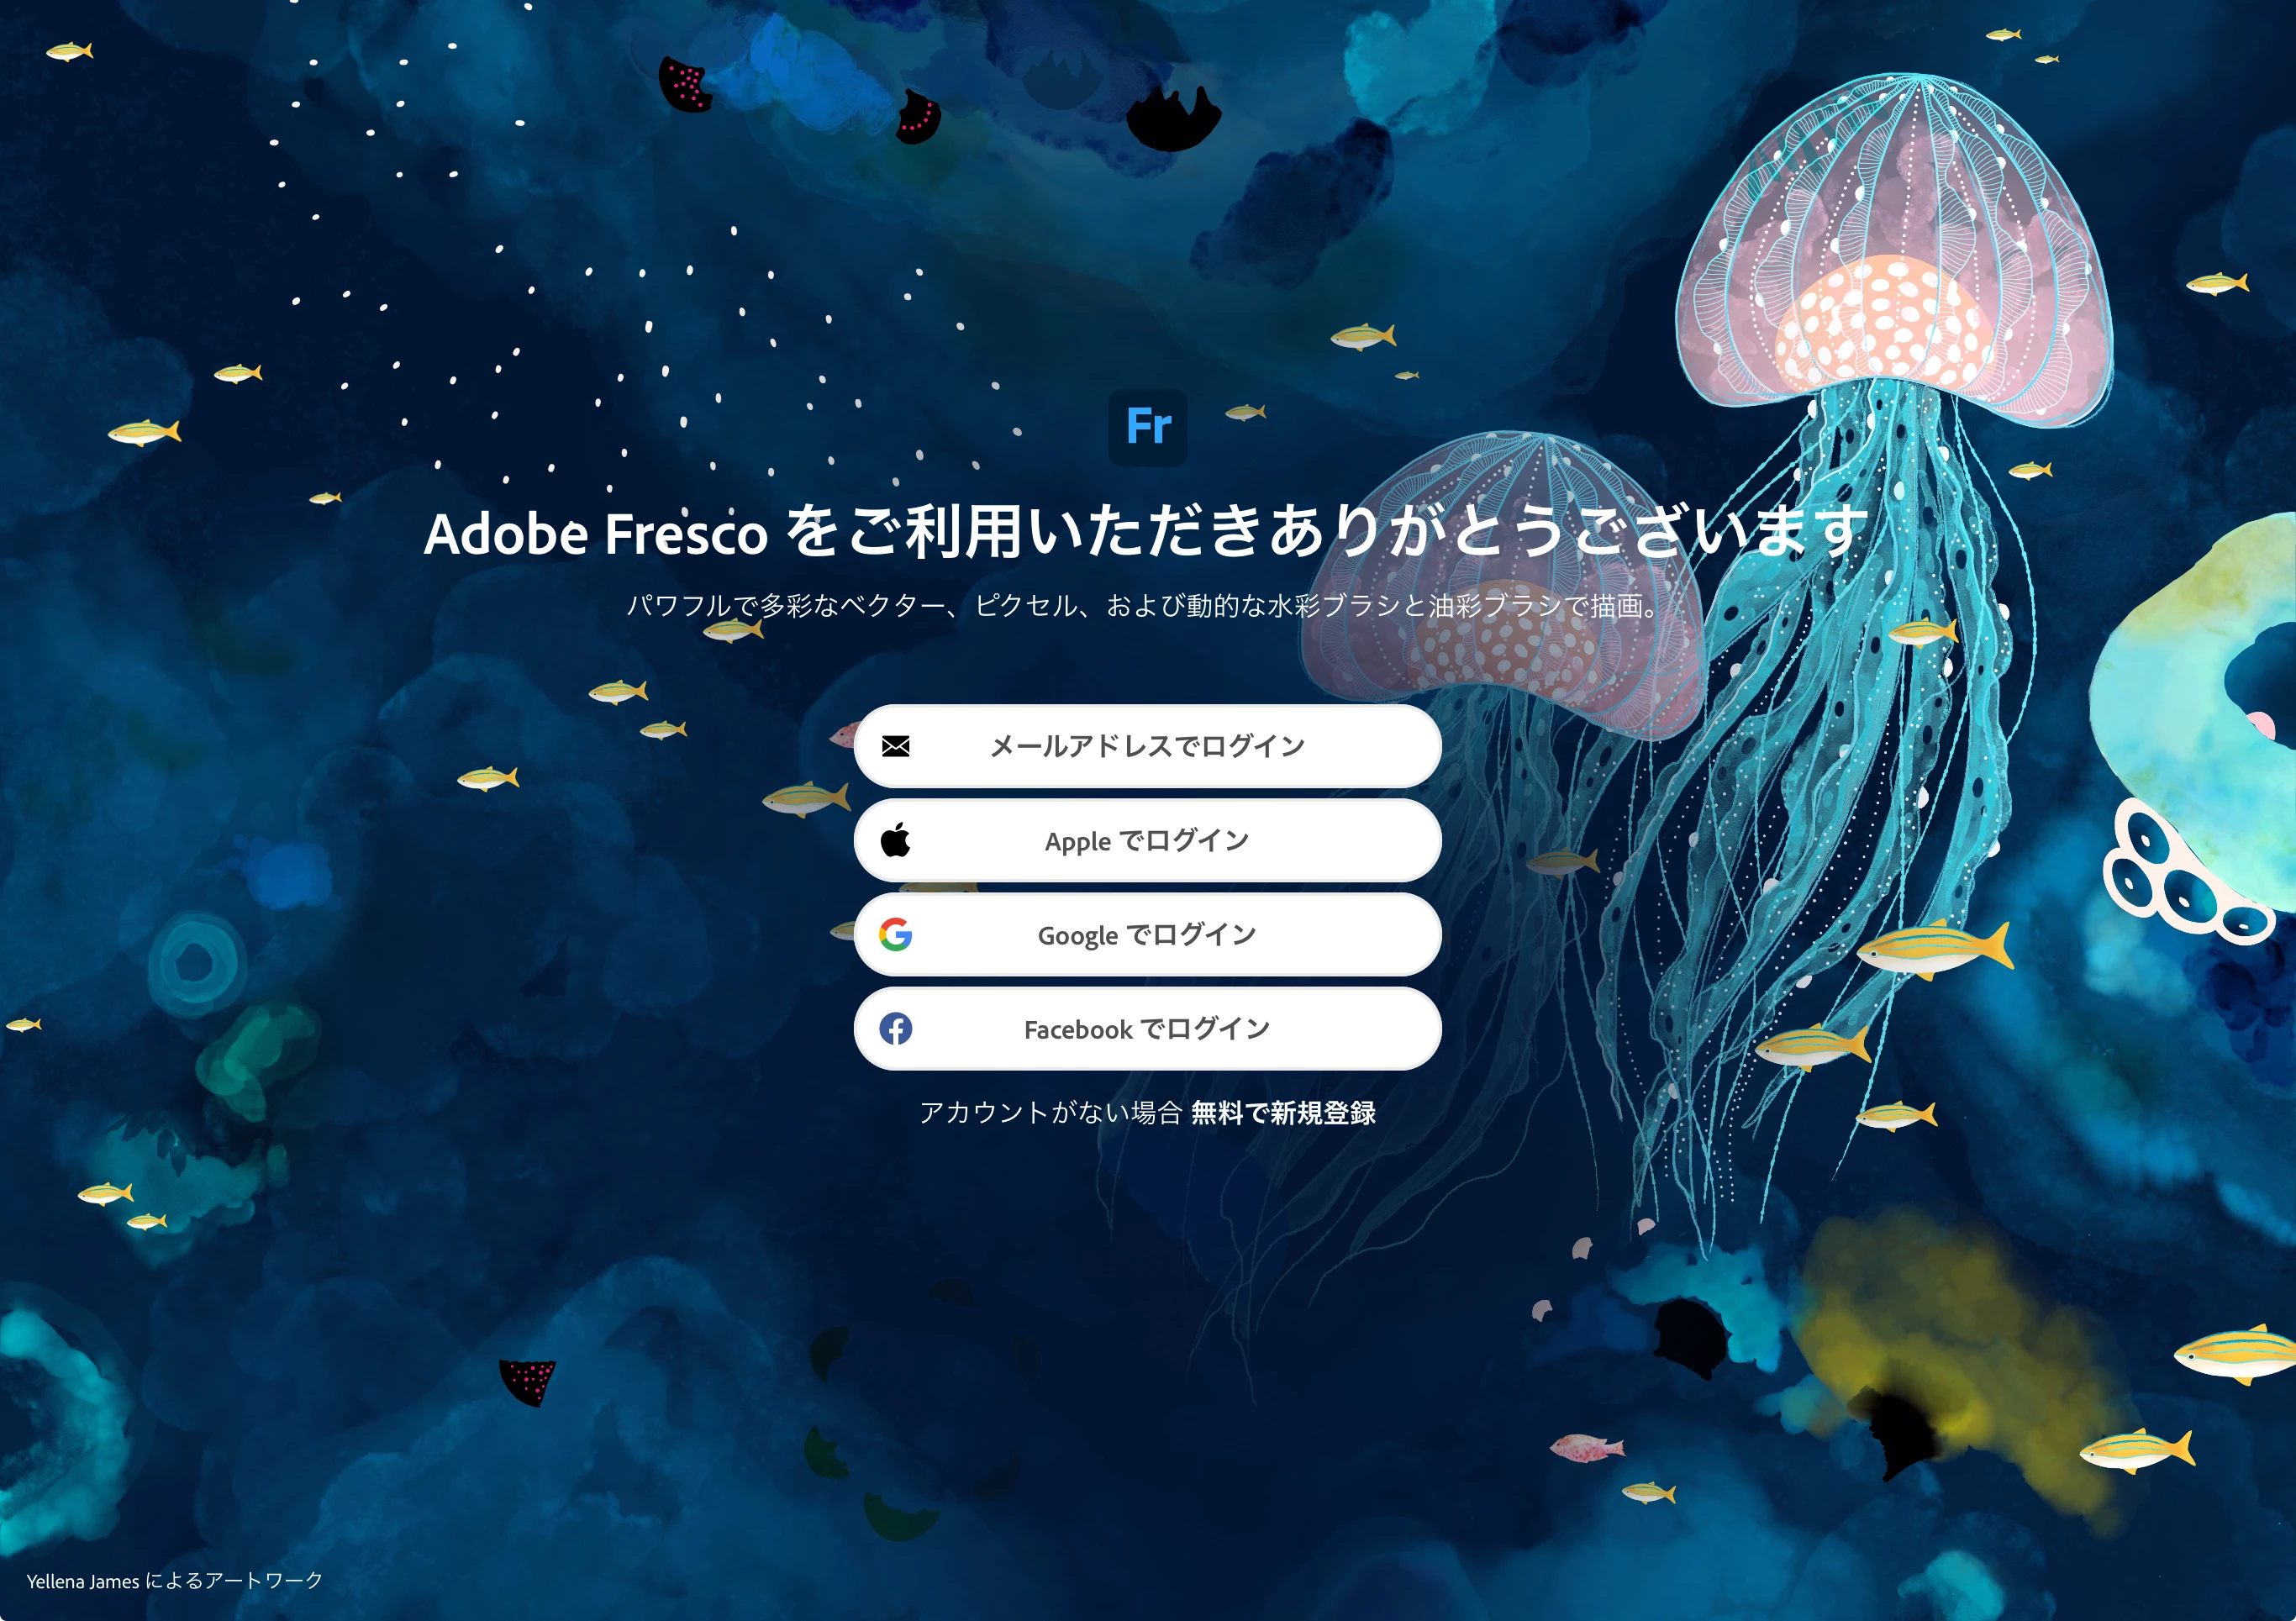The height and width of the screenshot is (1621, 2296).
Task: Sign in via Google でログイン
Action: pyautogui.click(x=1147, y=934)
